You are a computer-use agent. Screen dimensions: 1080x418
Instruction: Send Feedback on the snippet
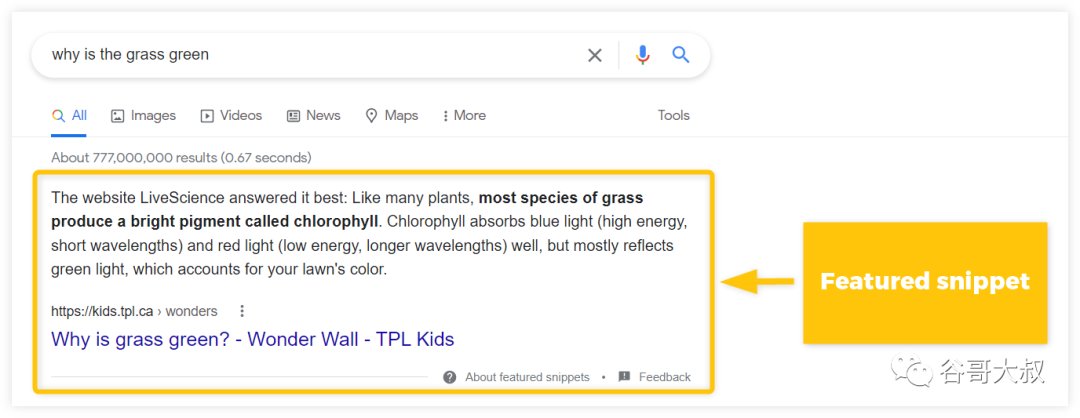[x=665, y=377]
